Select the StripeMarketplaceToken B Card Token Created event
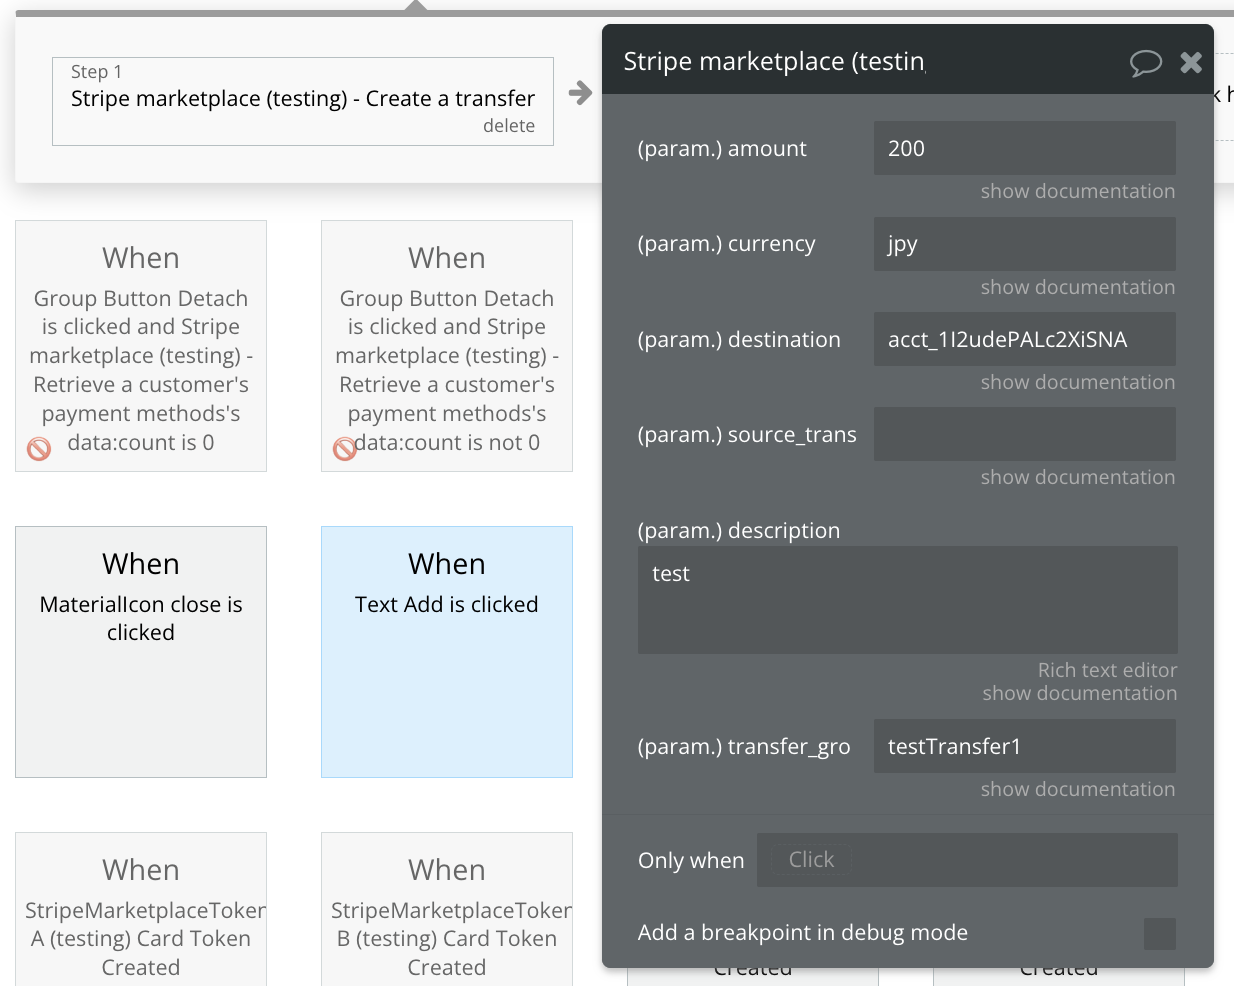 pyautogui.click(x=447, y=909)
